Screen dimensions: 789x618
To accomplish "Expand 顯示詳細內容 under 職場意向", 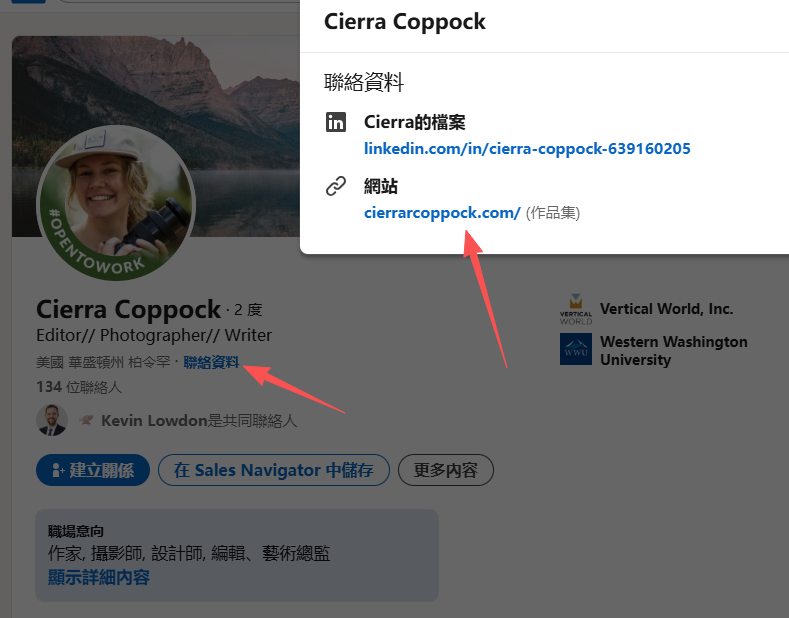I will pos(99,577).
